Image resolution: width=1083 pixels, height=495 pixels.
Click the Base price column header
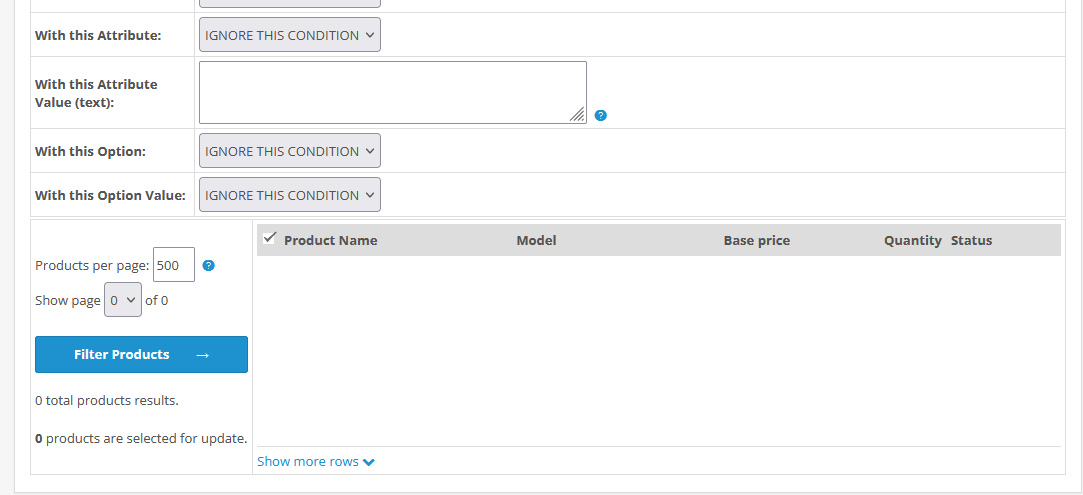coord(756,241)
